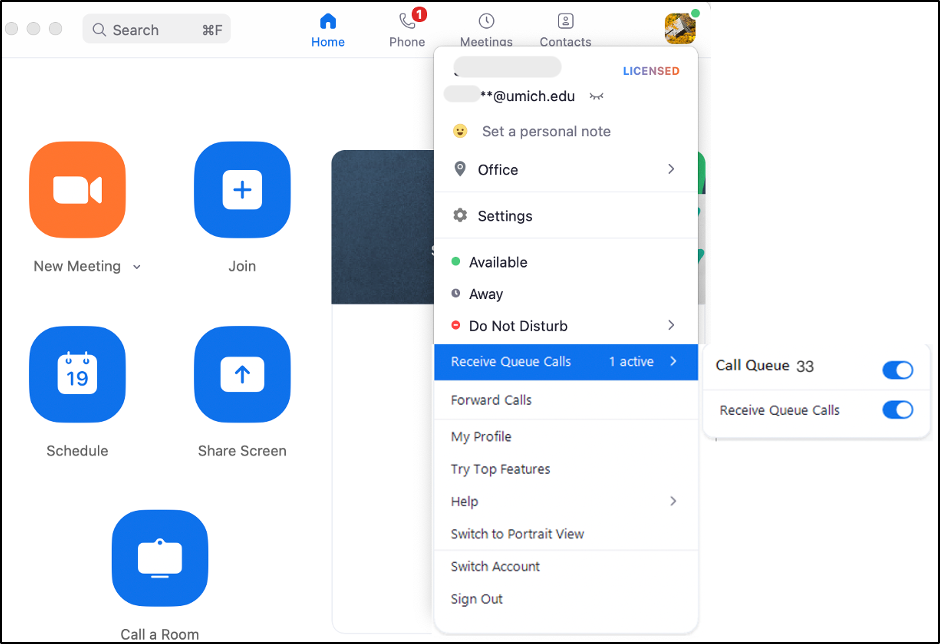Click the profile avatar picture
This screenshot has width=940, height=644.
680,28
